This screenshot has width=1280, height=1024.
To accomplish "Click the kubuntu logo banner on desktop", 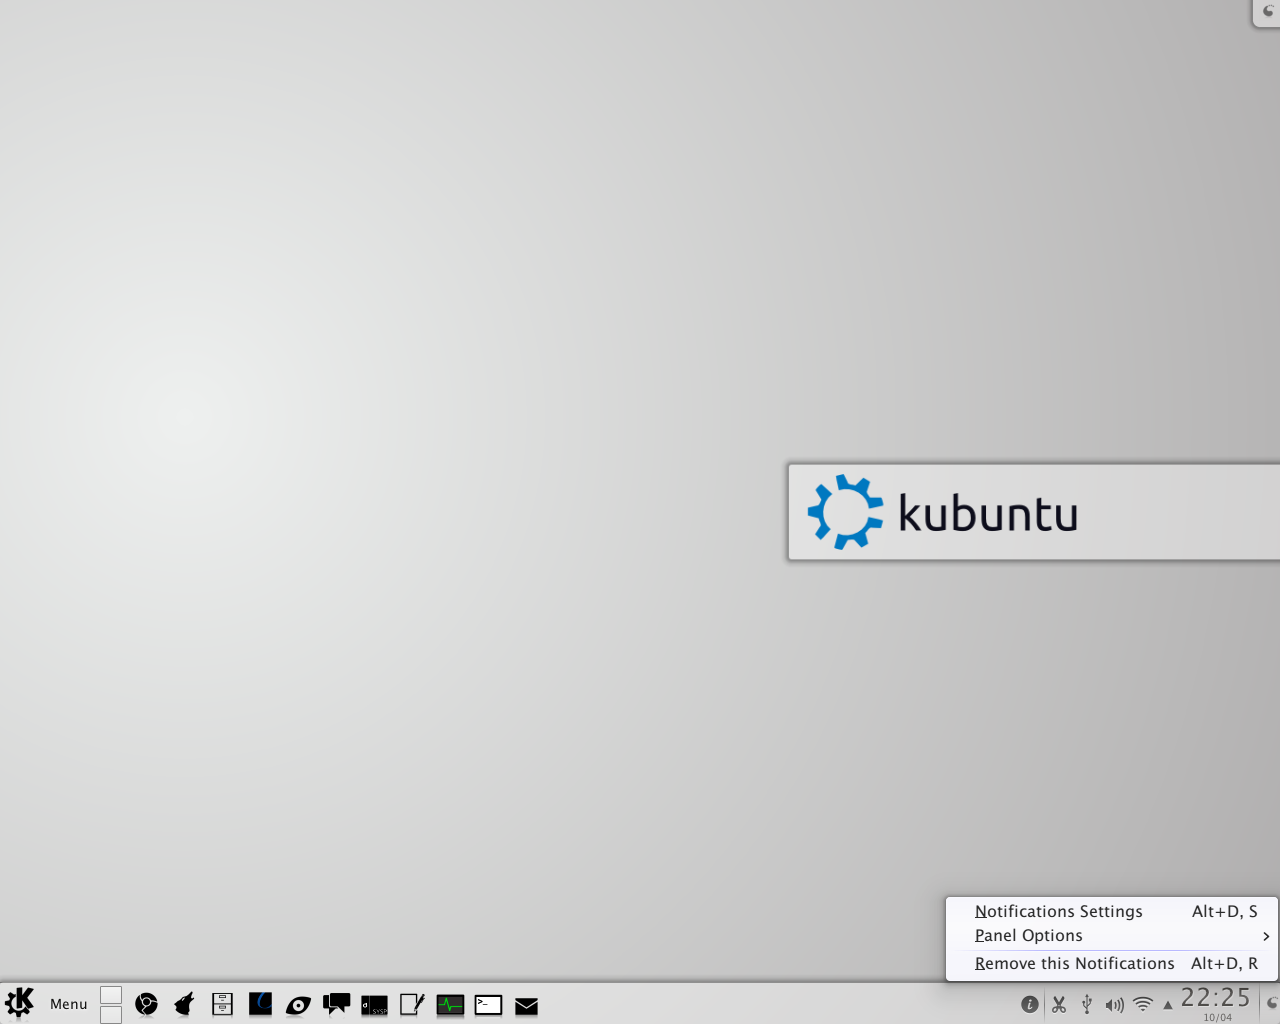I will pos(1034,512).
